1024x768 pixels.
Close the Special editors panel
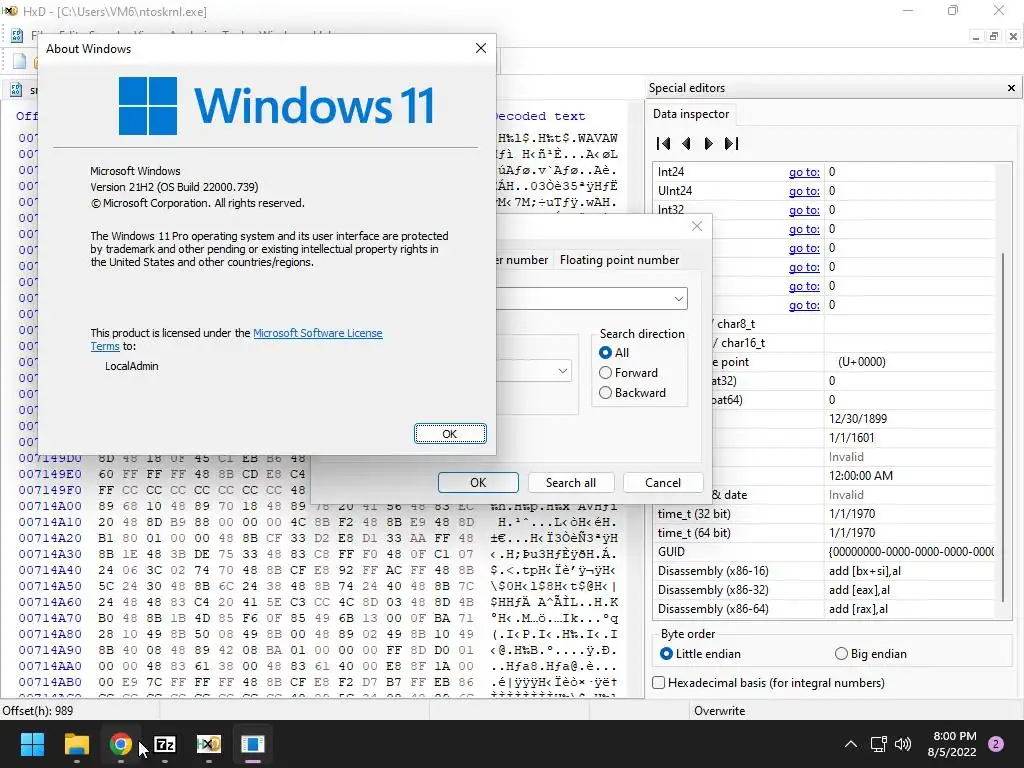(x=1011, y=88)
